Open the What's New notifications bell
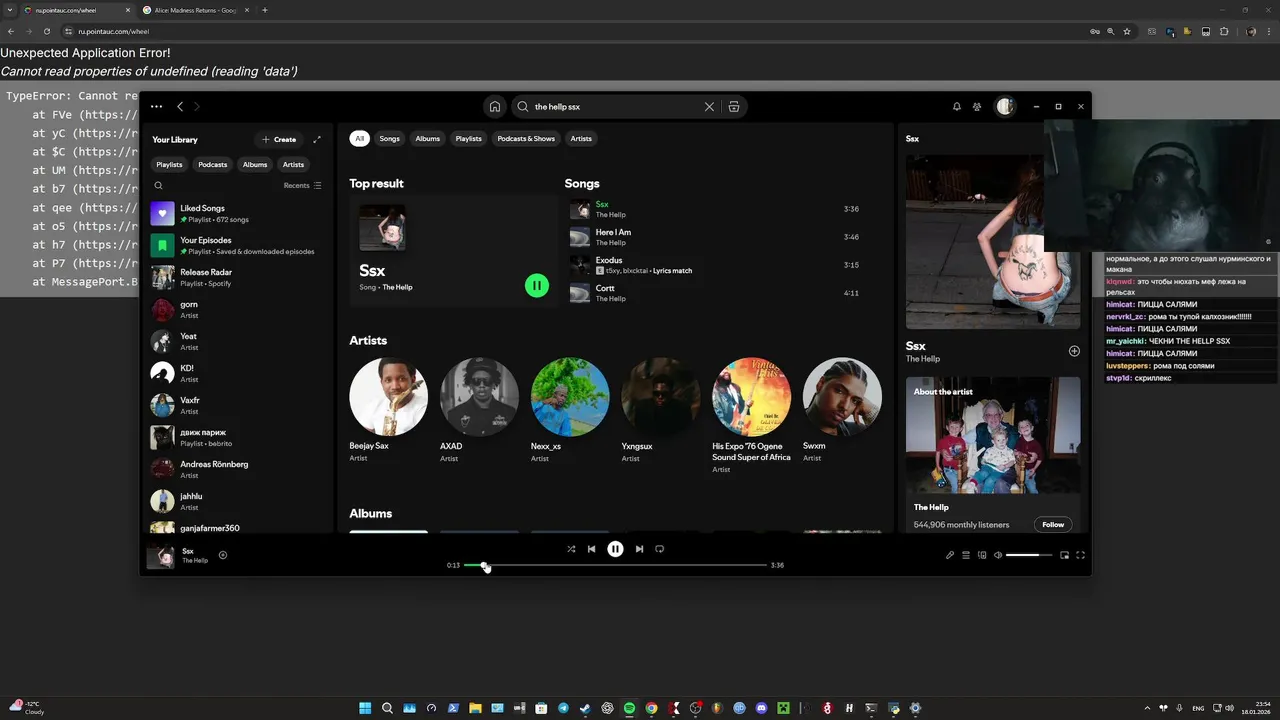The height and width of the screenshot is (720, 1280). click(x=957, y=106)
